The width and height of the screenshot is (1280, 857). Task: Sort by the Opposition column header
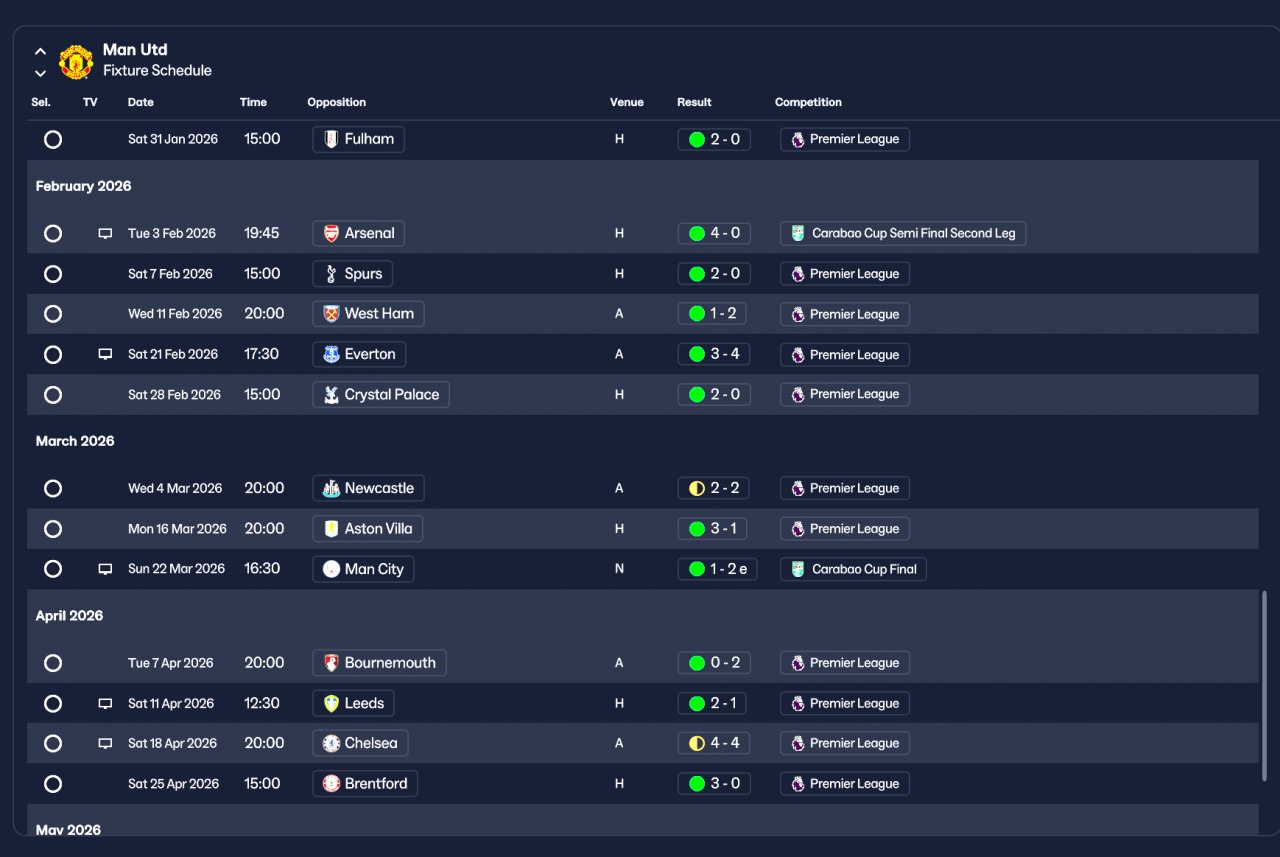(x=336, y=102)
